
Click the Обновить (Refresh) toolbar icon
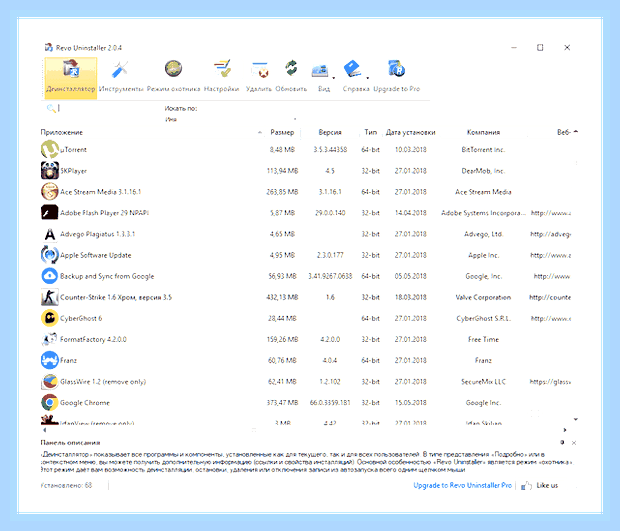pos(291,77)
